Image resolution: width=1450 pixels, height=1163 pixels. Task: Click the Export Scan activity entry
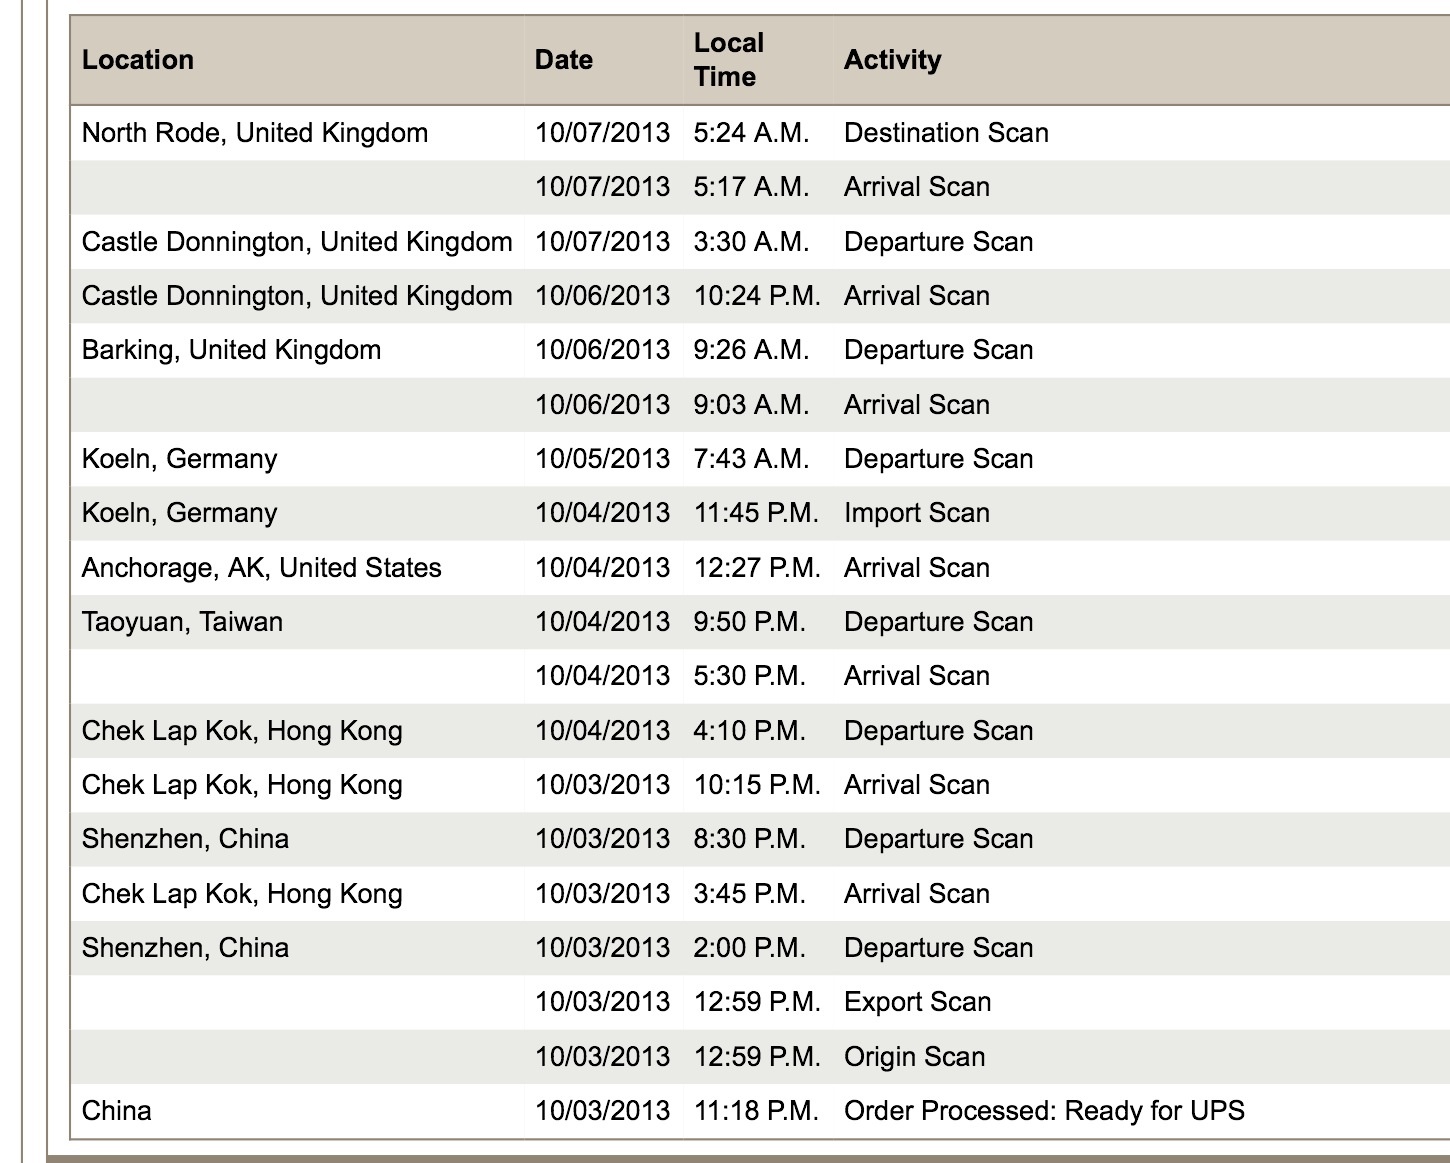pyautogui.click(x=917, y=1002)
